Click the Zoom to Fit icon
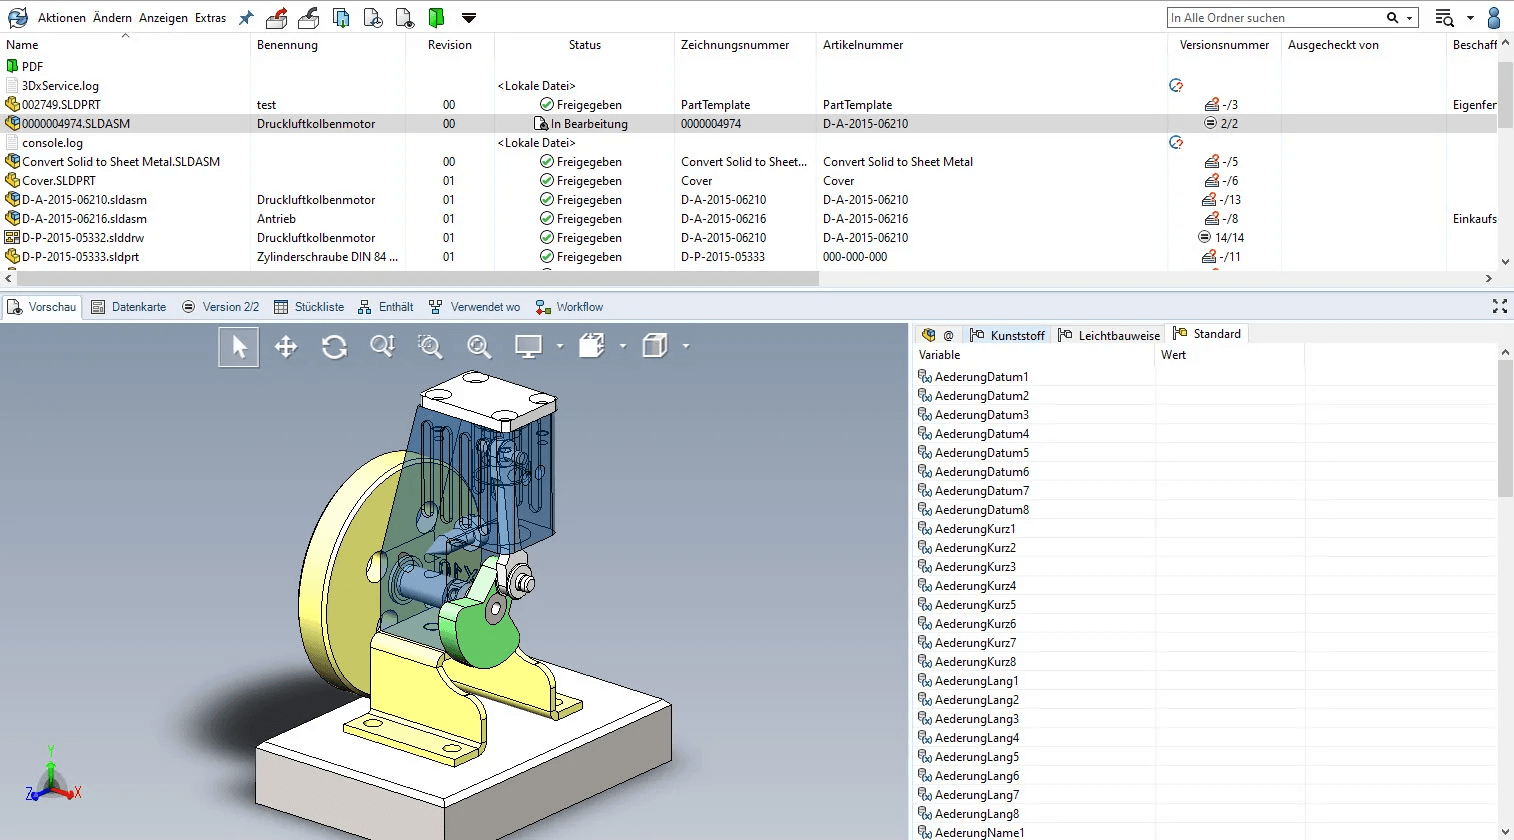Image resolution: width=1514 pixels, height=840 pixels. (x=478, y=346)
